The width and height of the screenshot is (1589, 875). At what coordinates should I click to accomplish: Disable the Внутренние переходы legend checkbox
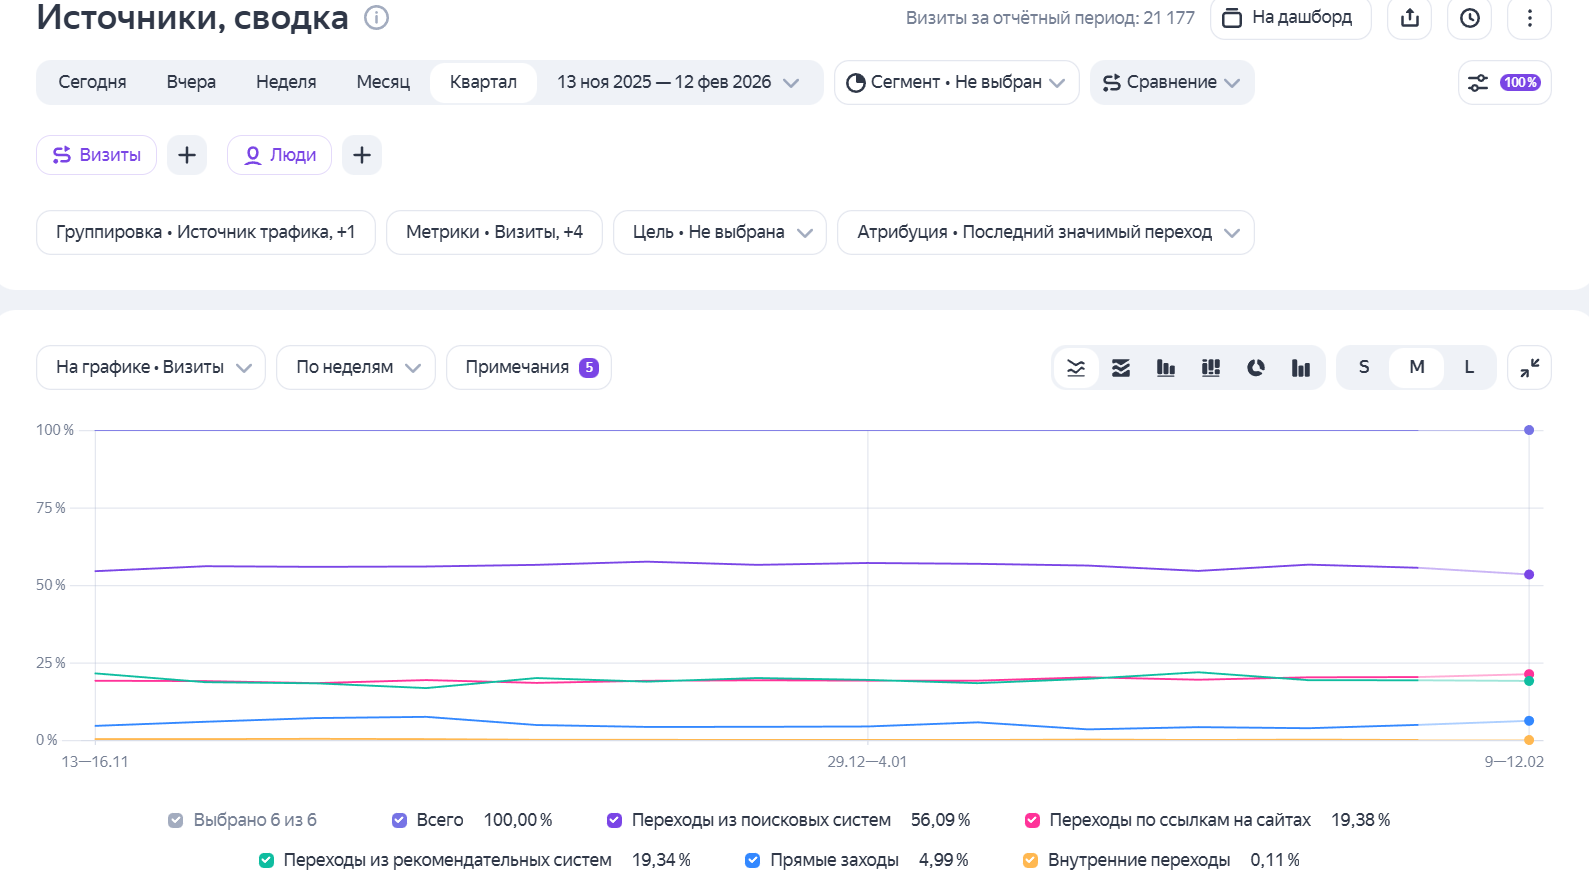click(1030, 860)
